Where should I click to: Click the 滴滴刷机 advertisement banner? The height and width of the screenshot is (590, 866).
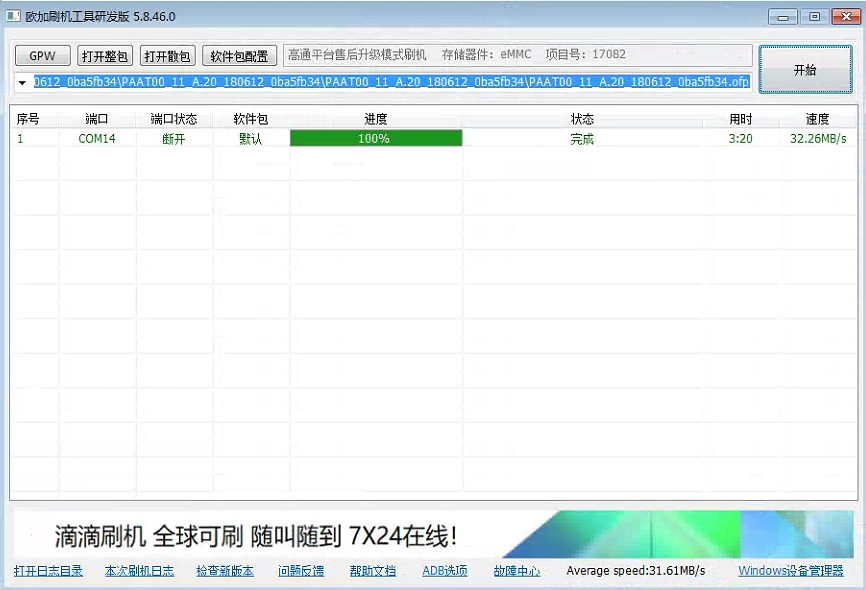click(433, 534)
